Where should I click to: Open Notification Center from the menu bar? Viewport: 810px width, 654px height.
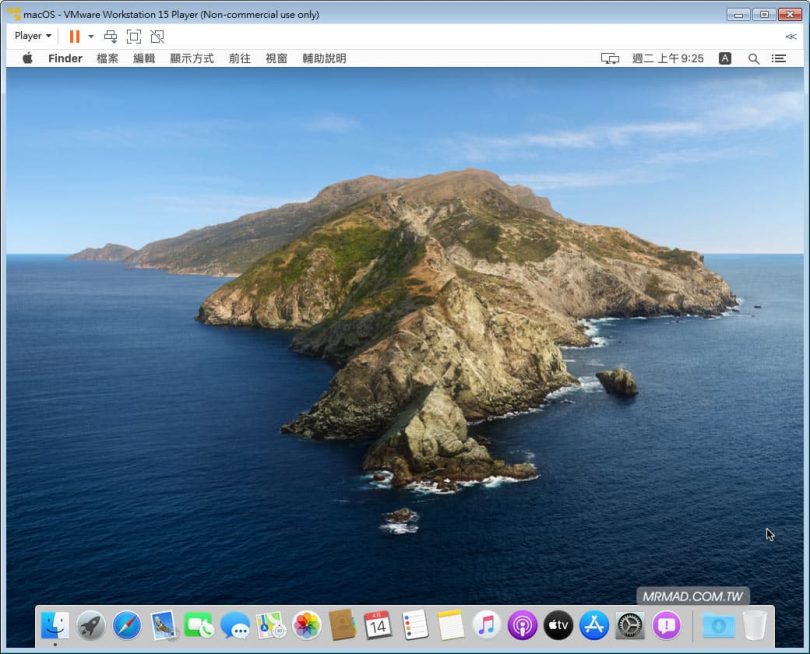pyautogui.click(x=778, y=59)
